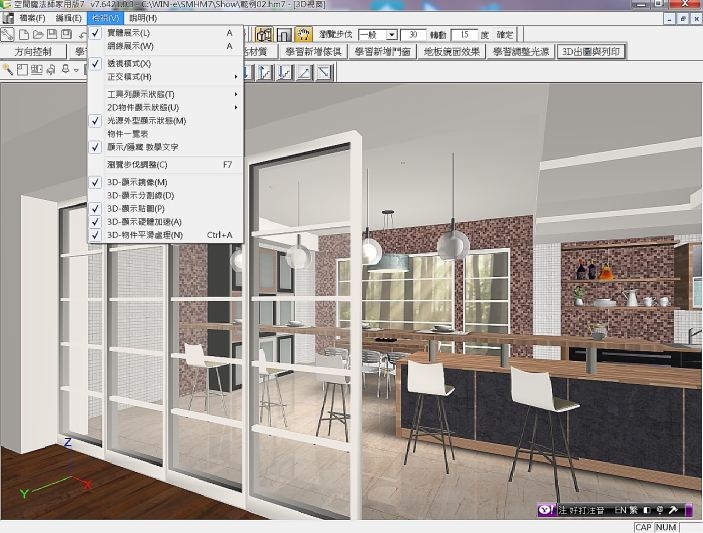Image resolution: width=703 pixels, height=533 pixels.
Task: Click the 學習新增傢俱 button
Action: 313,52
